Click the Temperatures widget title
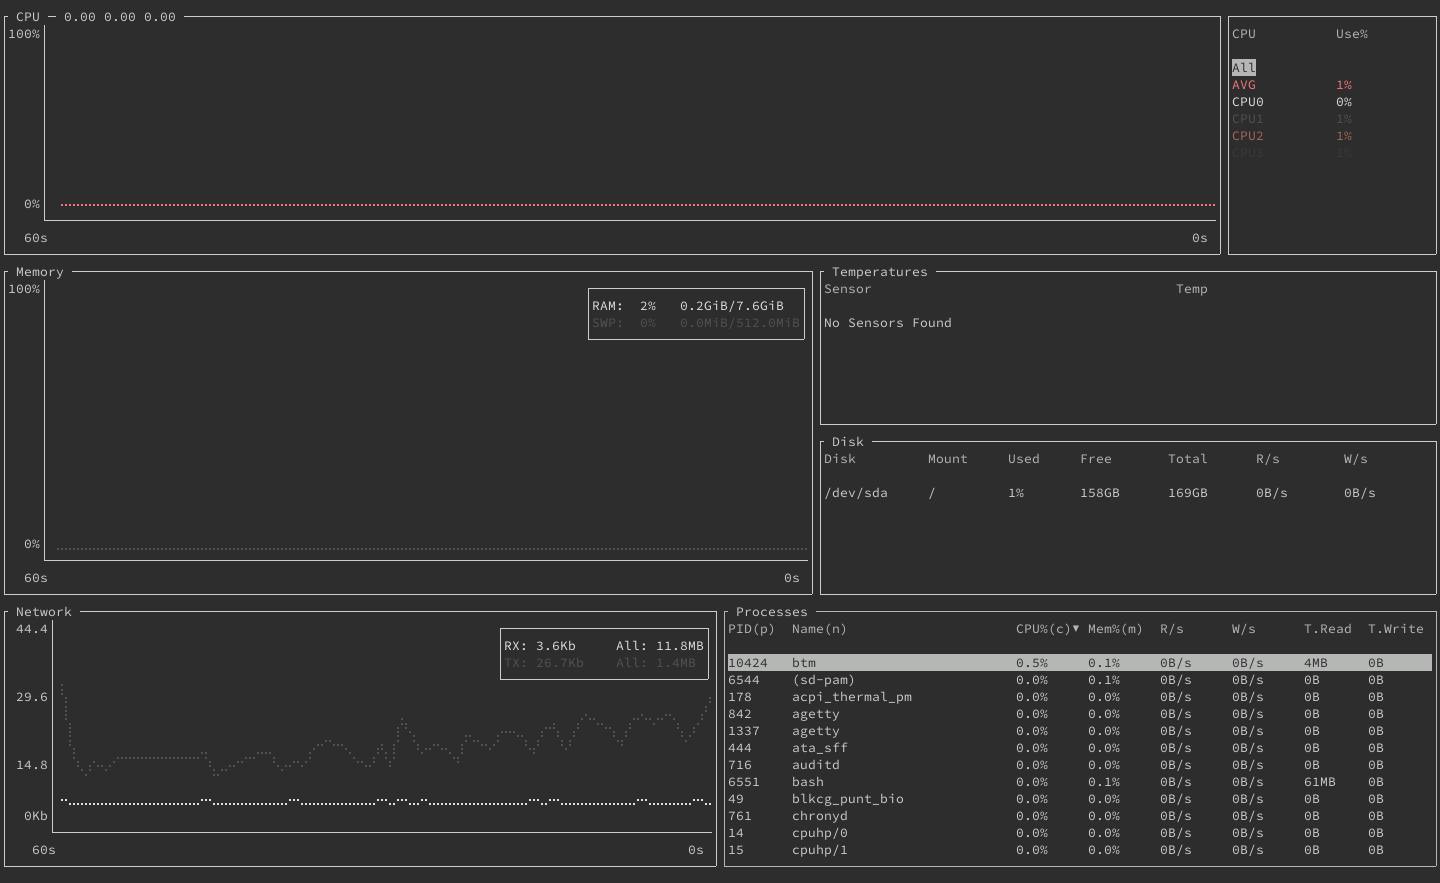This screenshot has height=883, width=1440. [879, 271]
